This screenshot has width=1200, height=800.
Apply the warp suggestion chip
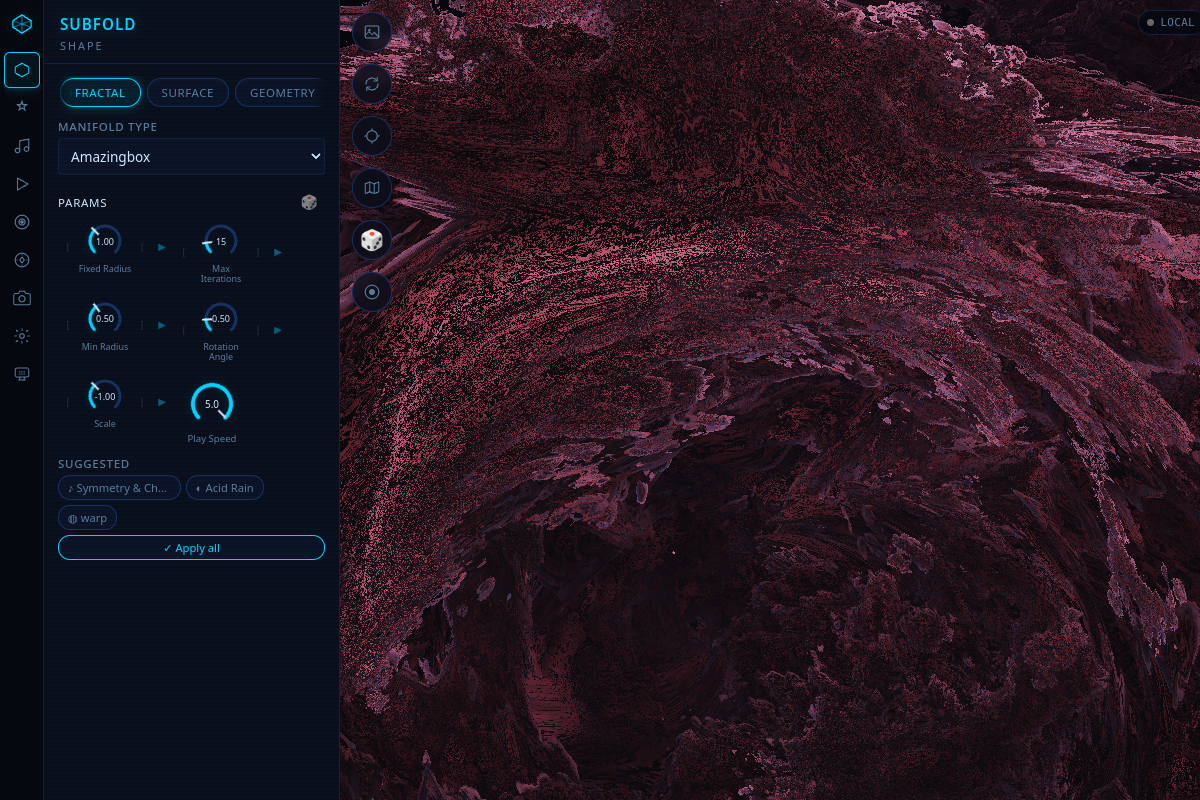pos(87,518)
